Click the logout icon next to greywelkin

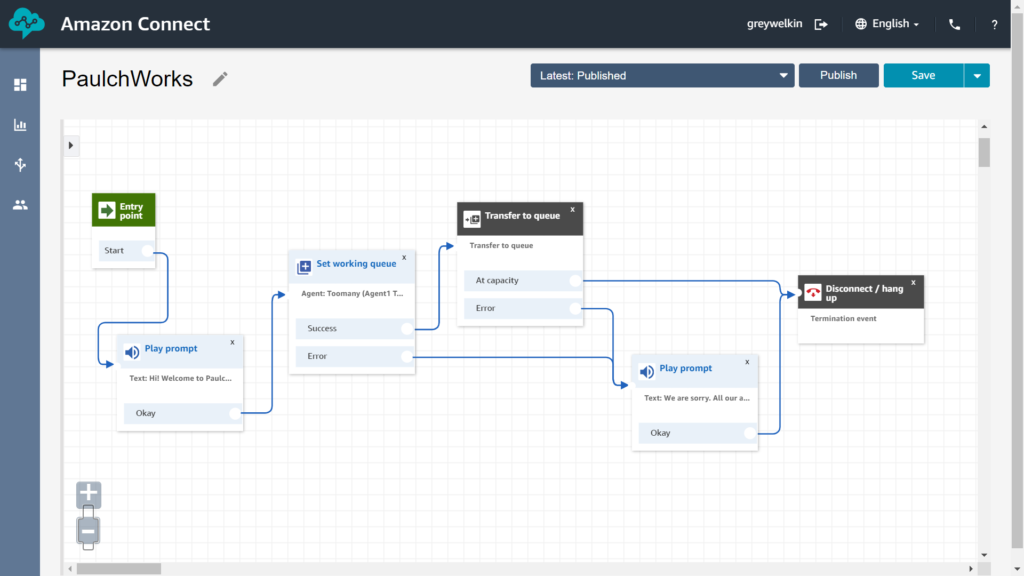pyautogui.click(x=821, y=24)
